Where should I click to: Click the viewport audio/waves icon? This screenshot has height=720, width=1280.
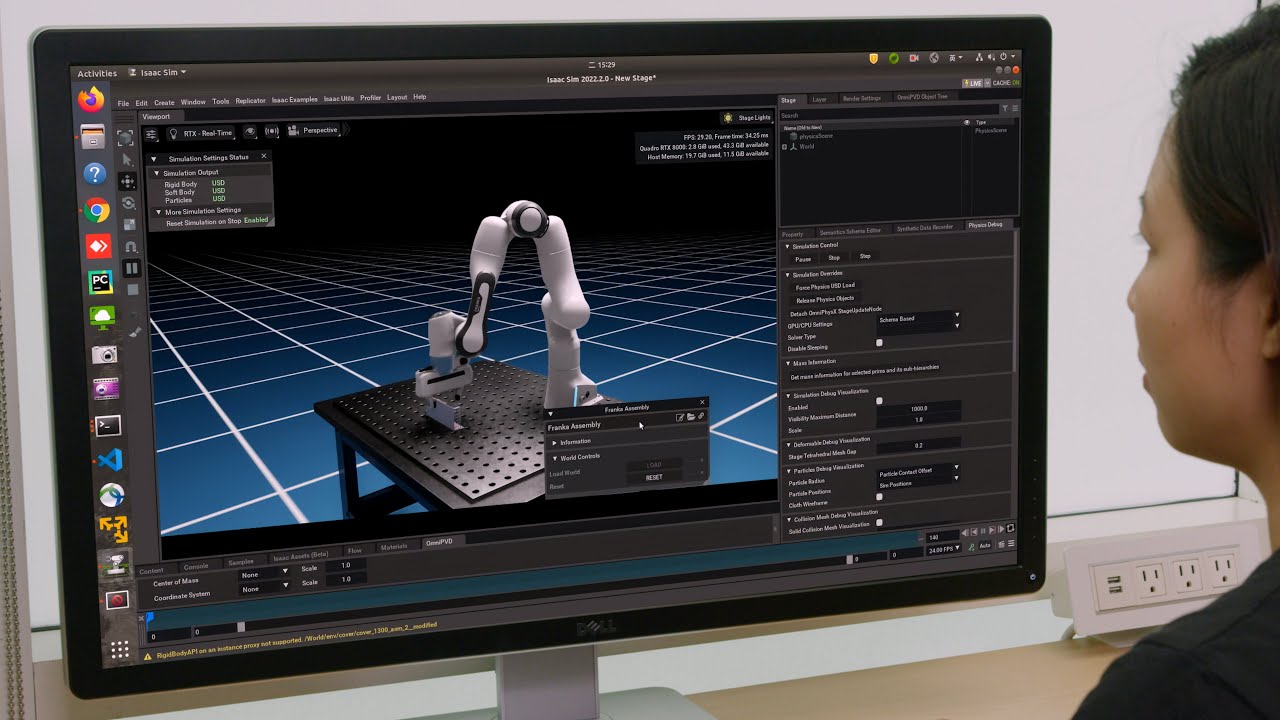[x=271, y=131]
